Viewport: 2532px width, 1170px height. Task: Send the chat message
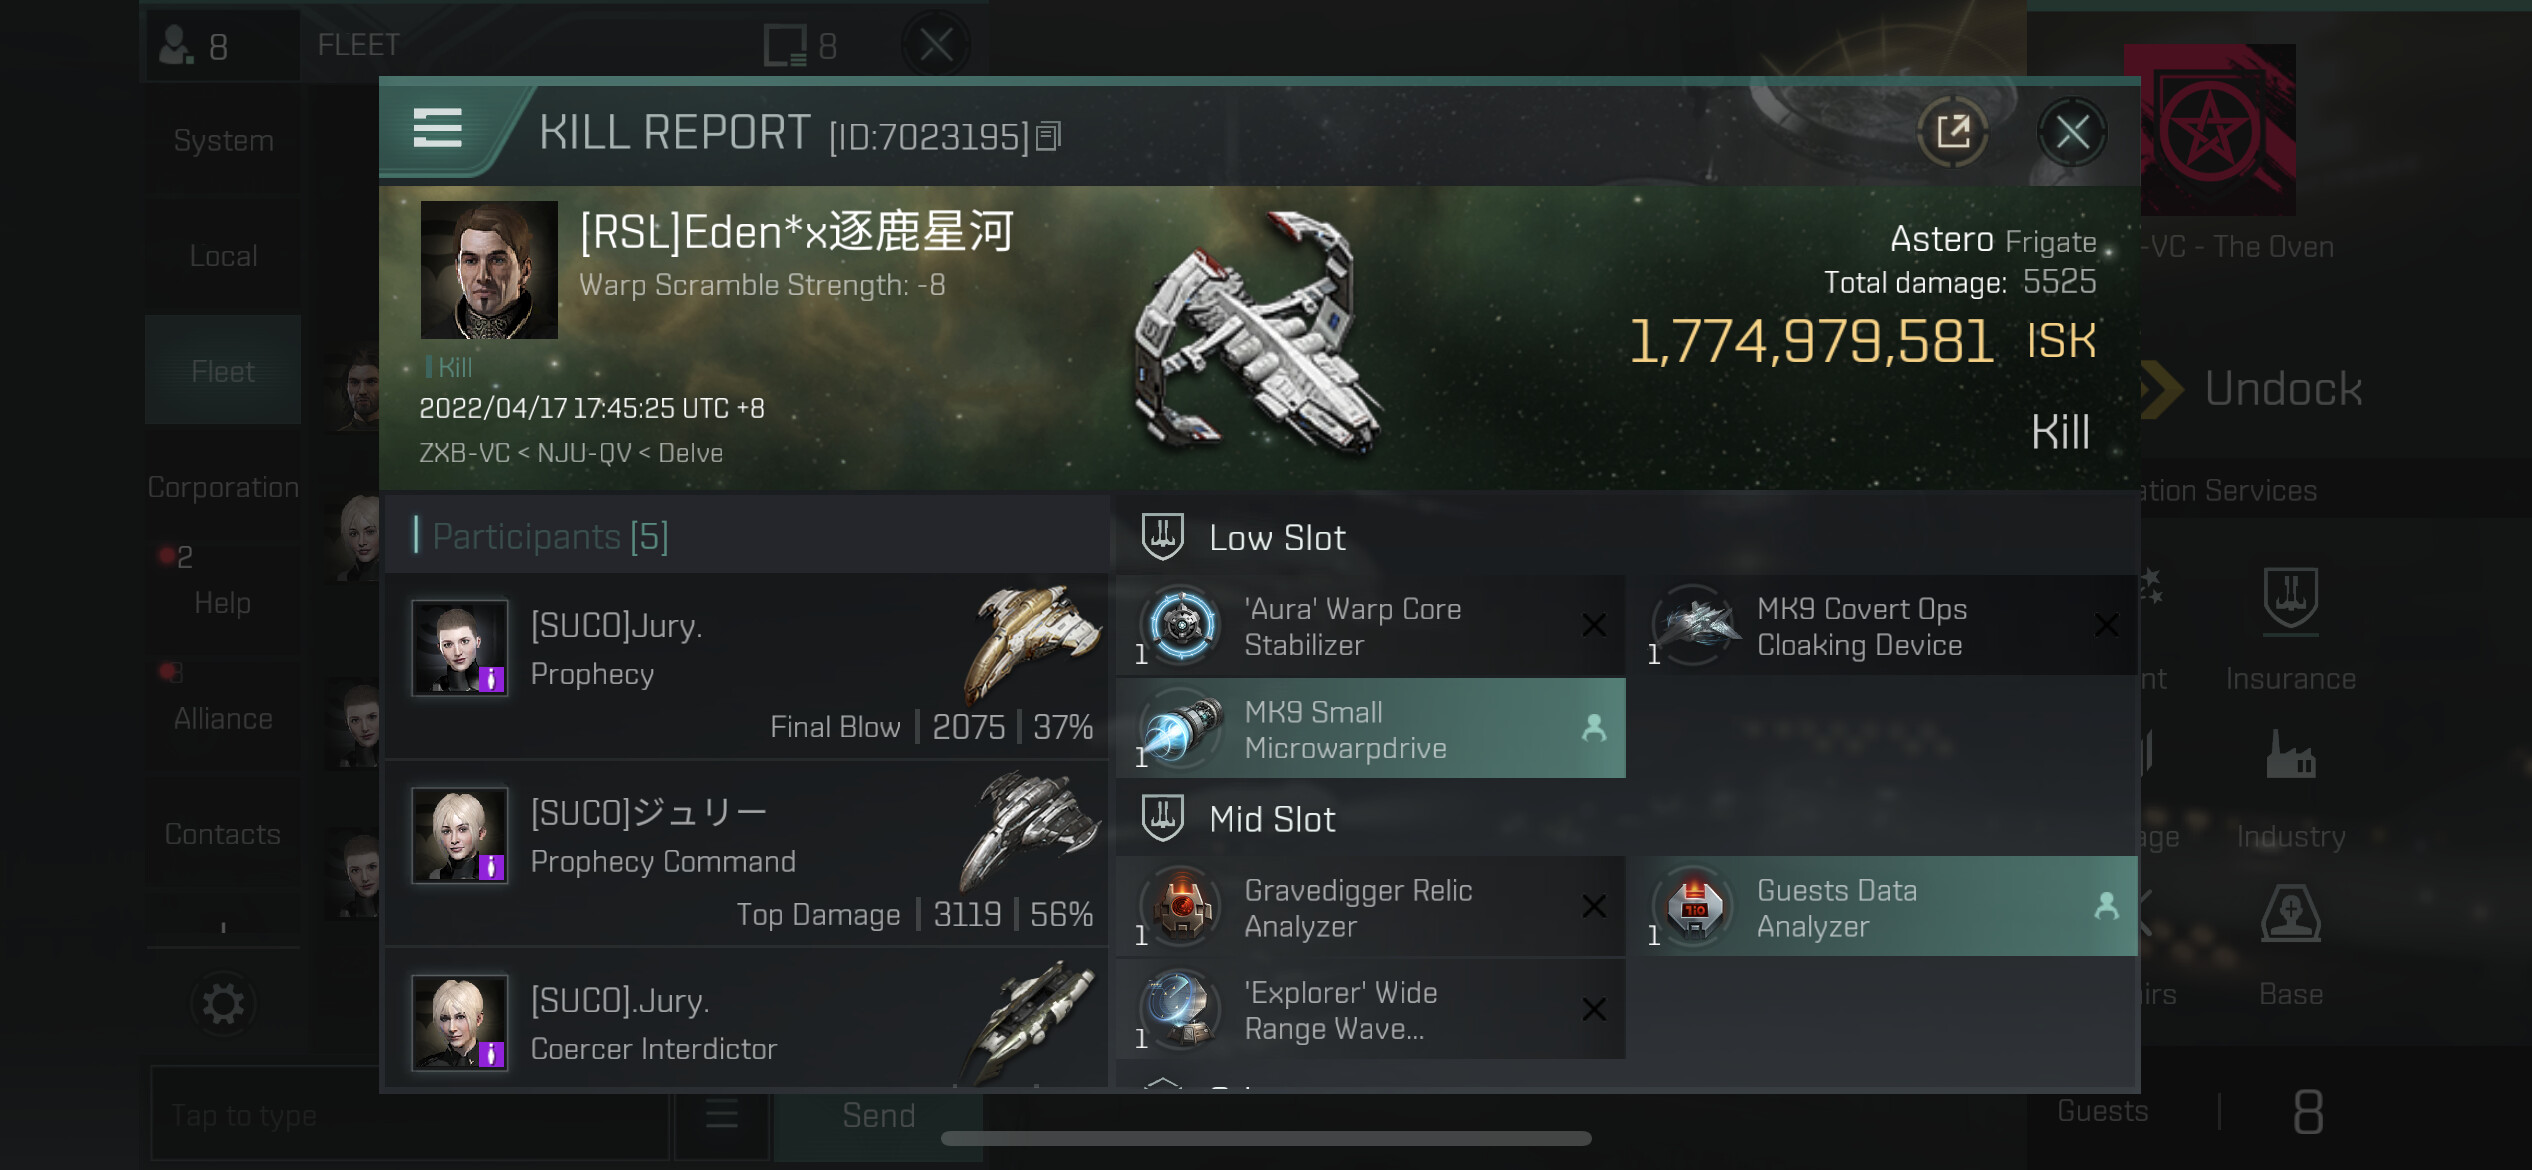click(x=878, y=1114)
